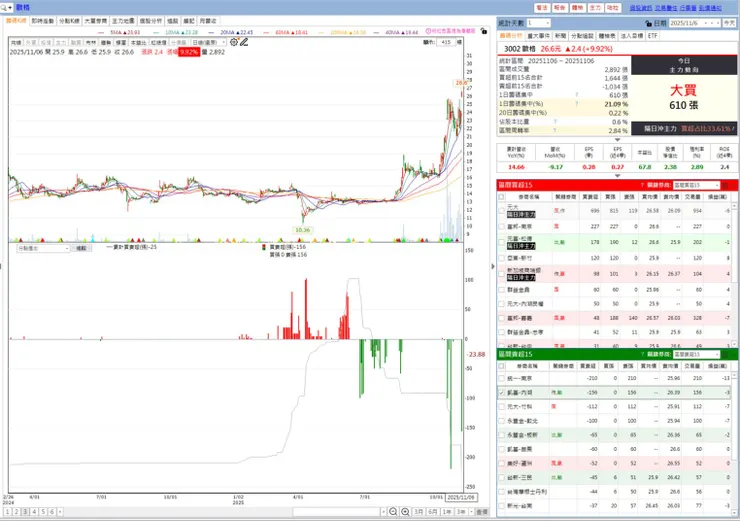Expand the arrow below main-force summary box

pos(617,140)
